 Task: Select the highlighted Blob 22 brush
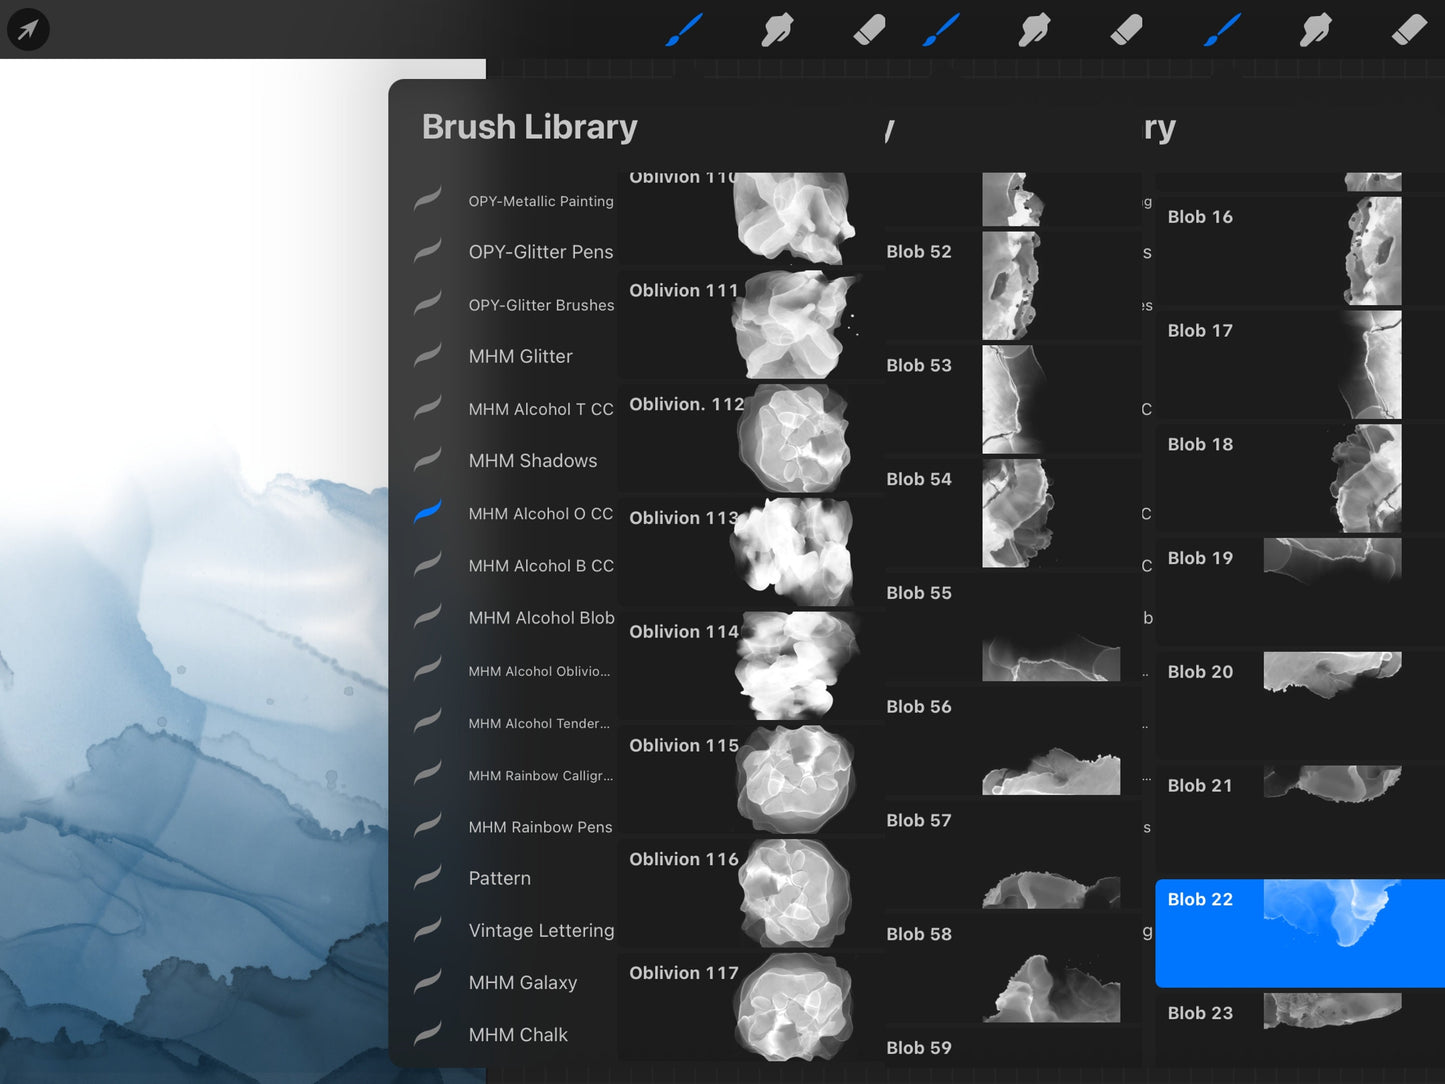point(1298,932)
